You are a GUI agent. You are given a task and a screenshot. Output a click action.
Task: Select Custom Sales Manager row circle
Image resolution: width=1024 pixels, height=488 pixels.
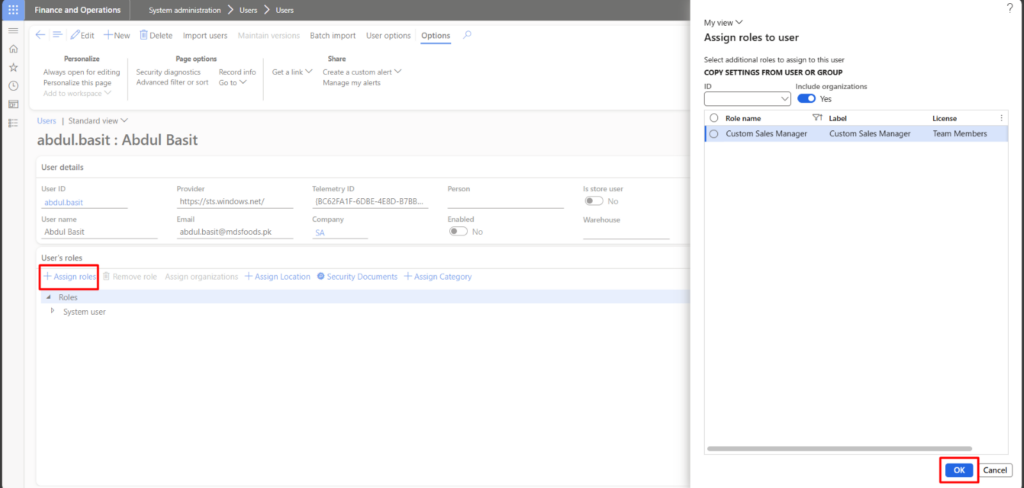click(714, 133)
